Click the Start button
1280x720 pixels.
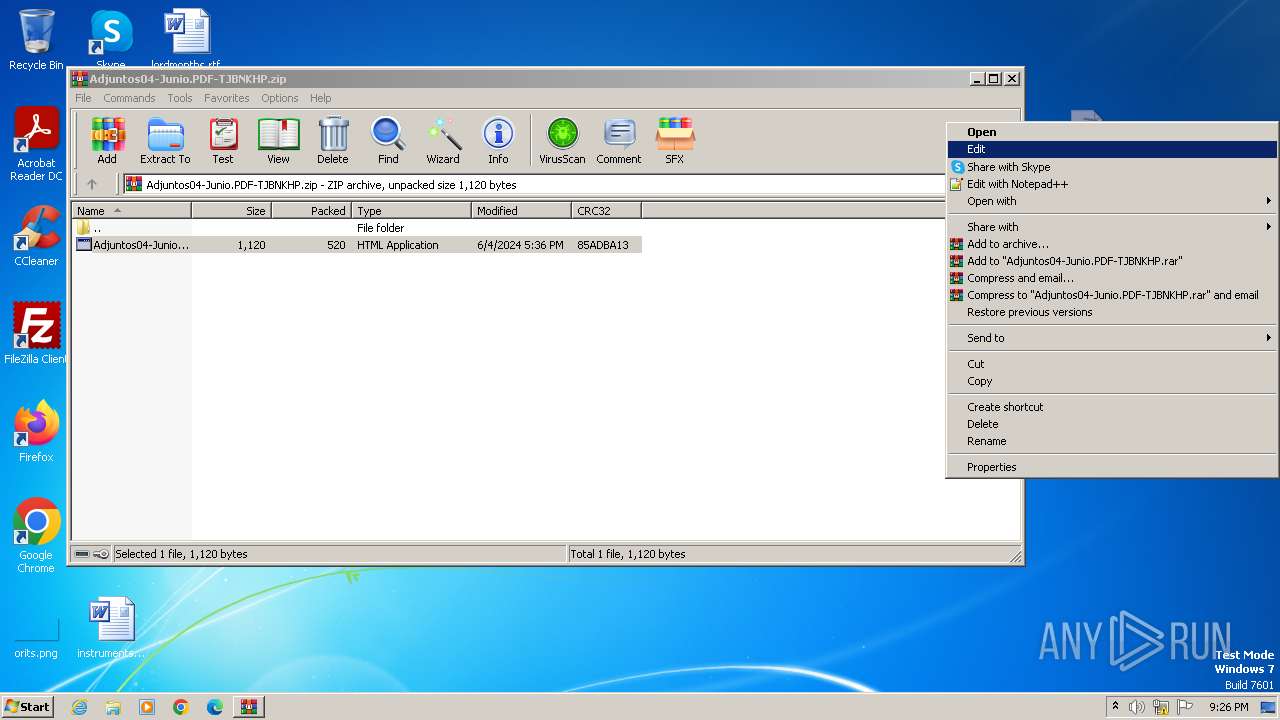click(x=28, y=707)
